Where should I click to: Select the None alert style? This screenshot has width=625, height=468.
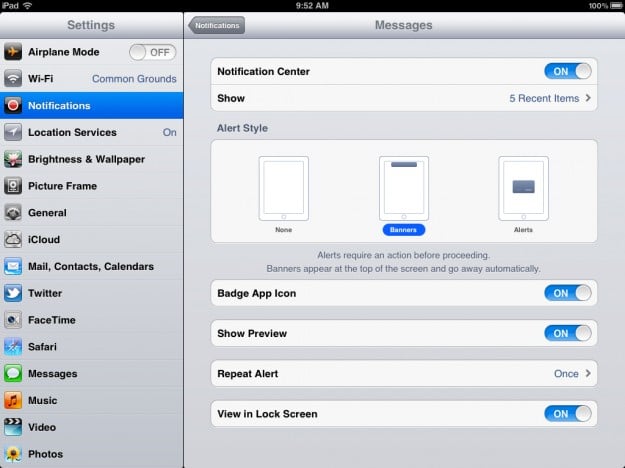283,195
